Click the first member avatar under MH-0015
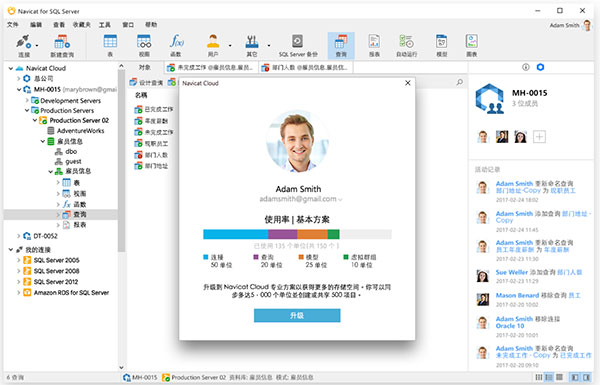This screenshot has height=385, width=600. click(483, 137)
